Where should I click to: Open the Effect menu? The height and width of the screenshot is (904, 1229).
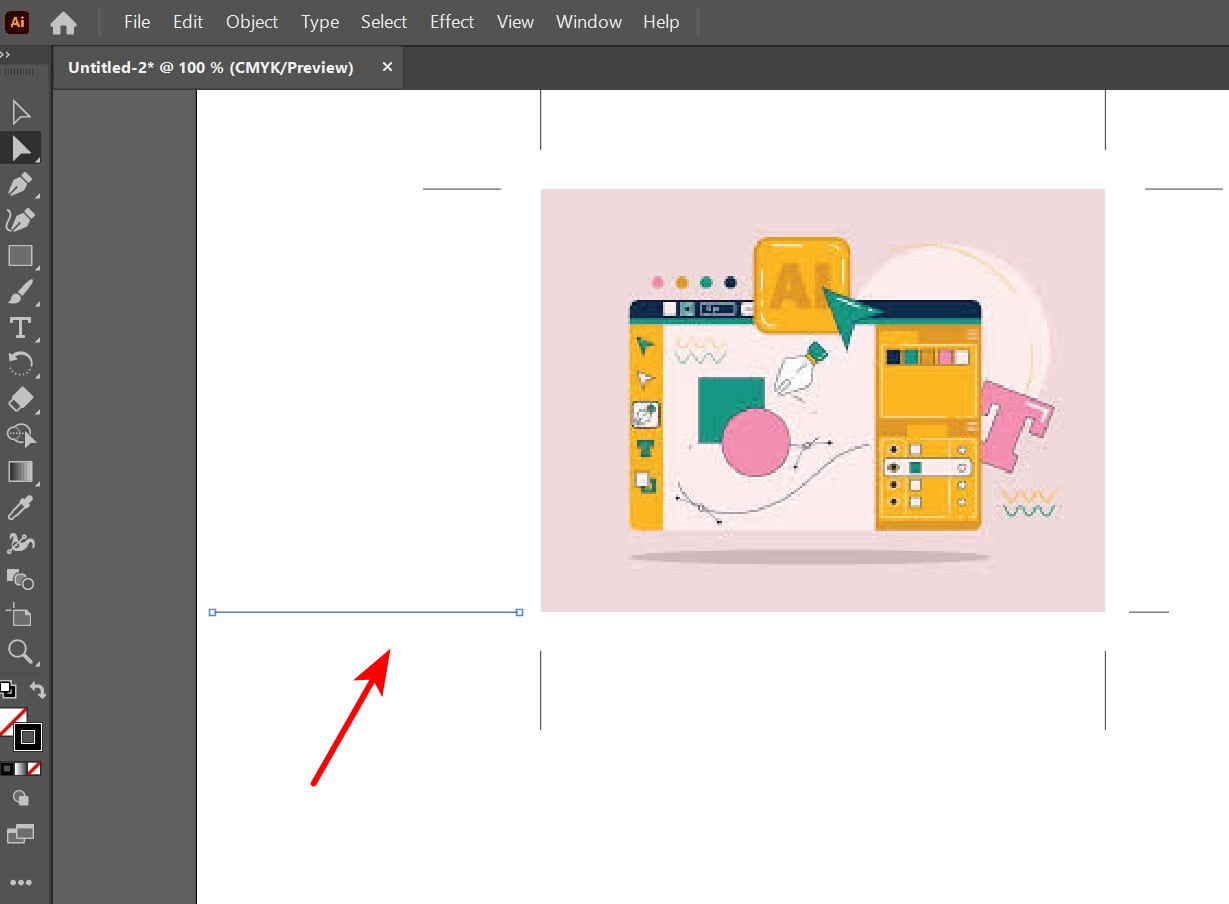(x=451, y=21)
